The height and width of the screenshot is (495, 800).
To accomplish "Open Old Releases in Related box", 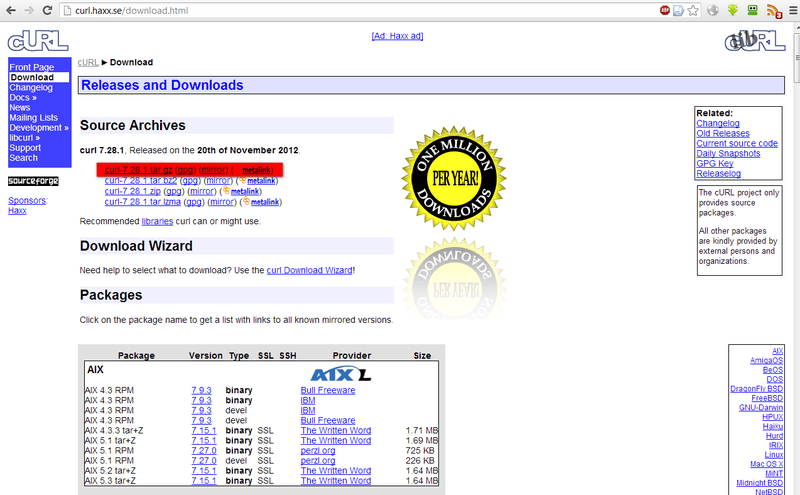I will click(723, 133).
